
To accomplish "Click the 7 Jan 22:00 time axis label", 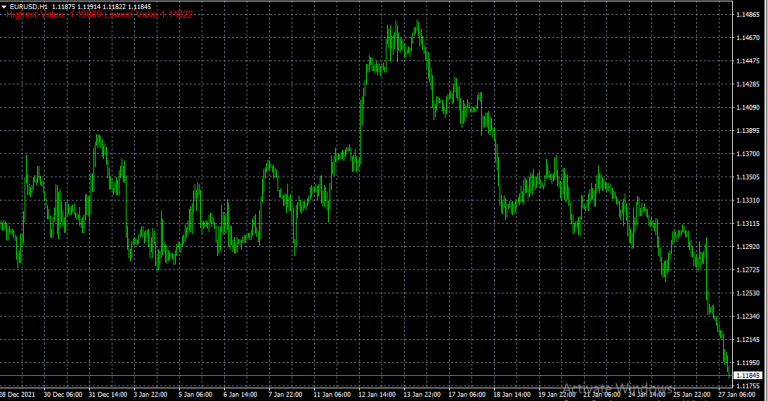I will [285, 395].
